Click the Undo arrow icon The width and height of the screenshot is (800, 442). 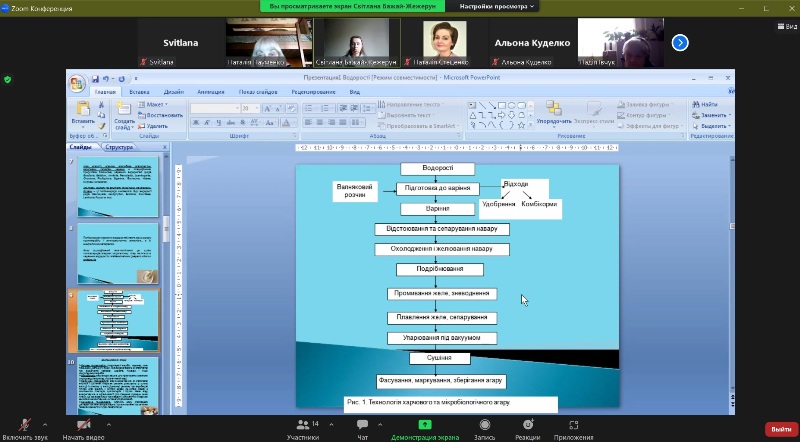click(x=106, y=79)
